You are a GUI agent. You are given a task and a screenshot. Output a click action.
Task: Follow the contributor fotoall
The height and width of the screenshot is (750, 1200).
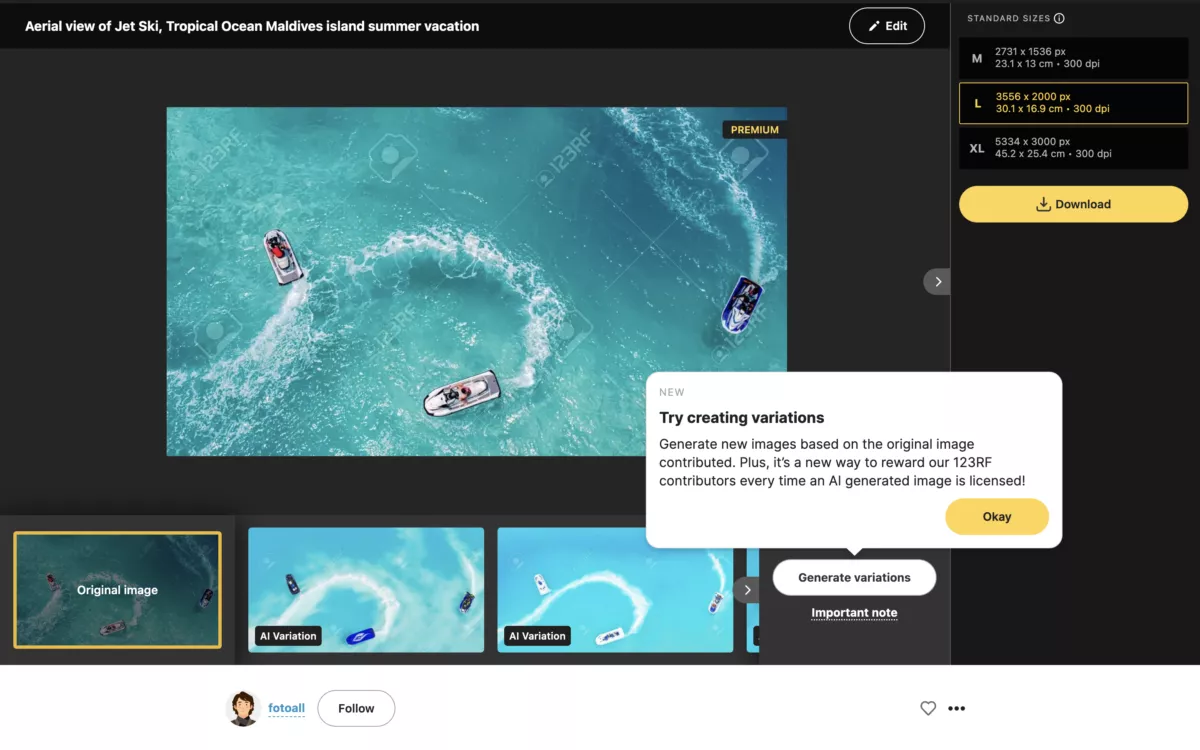point(356,708)
